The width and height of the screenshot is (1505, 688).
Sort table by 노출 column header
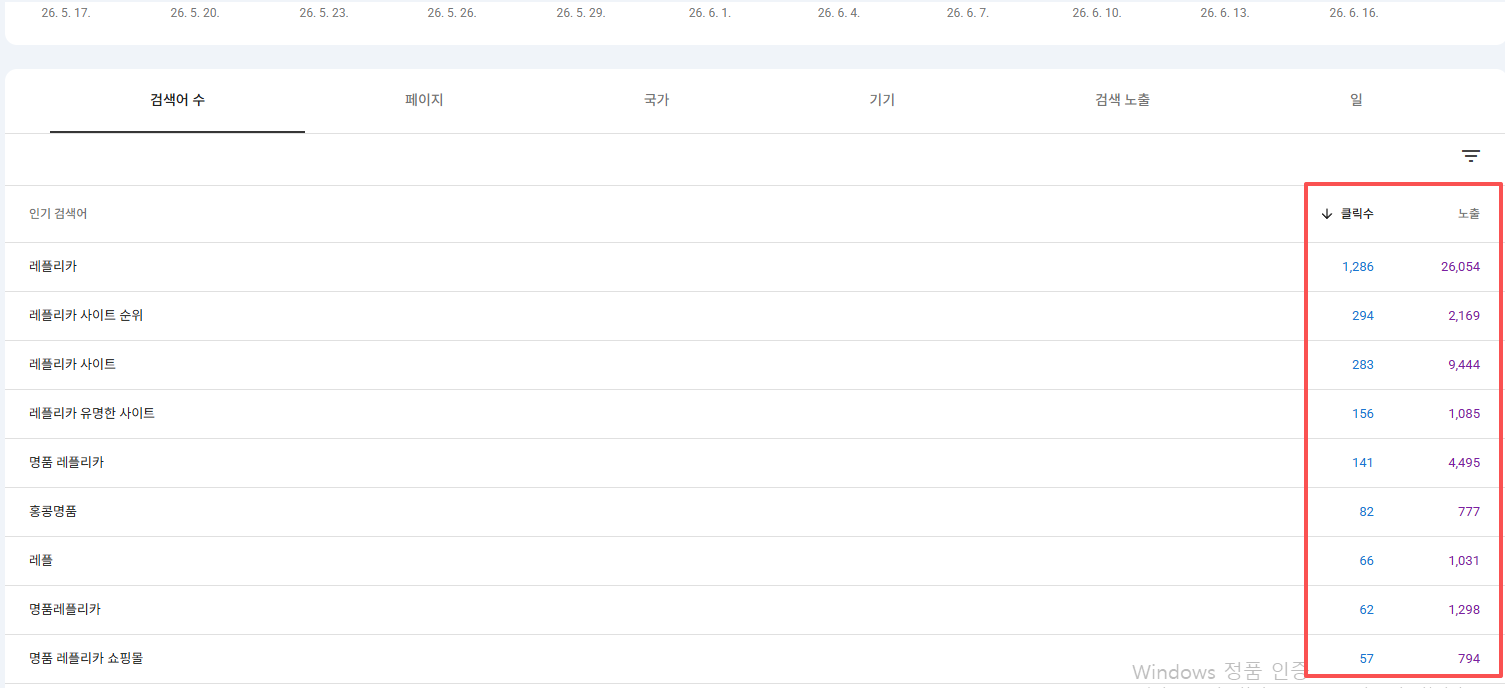point(1468,214)
